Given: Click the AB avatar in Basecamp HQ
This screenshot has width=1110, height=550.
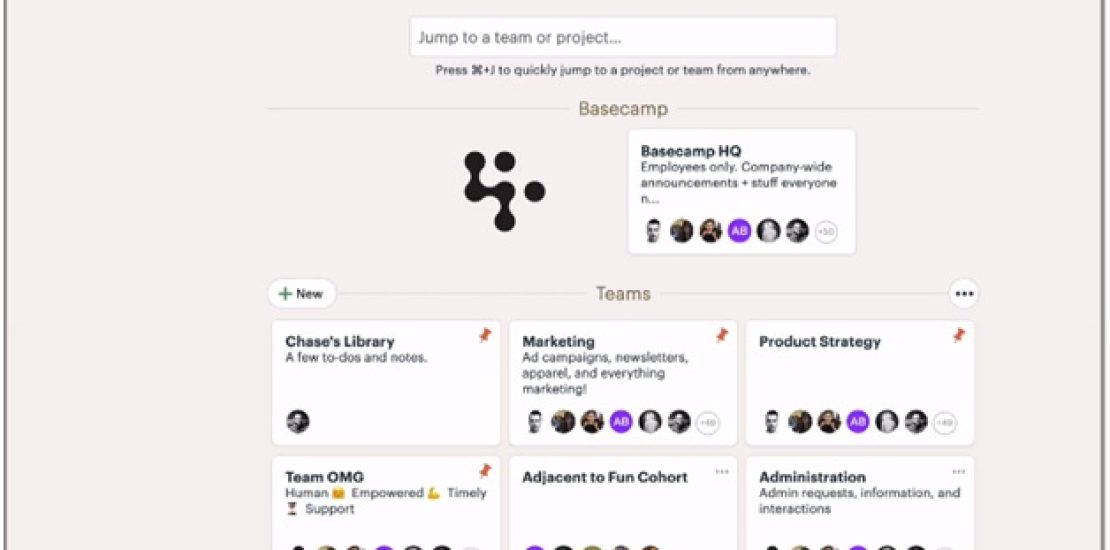Looking at the screenshot, I should pyautogui.click(x=739, y=231).
